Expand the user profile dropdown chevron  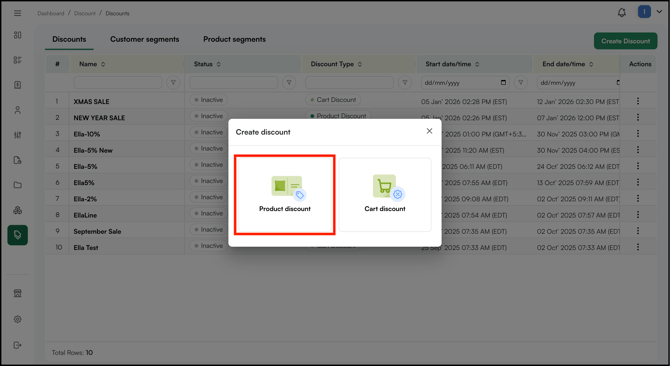(659, 12)
